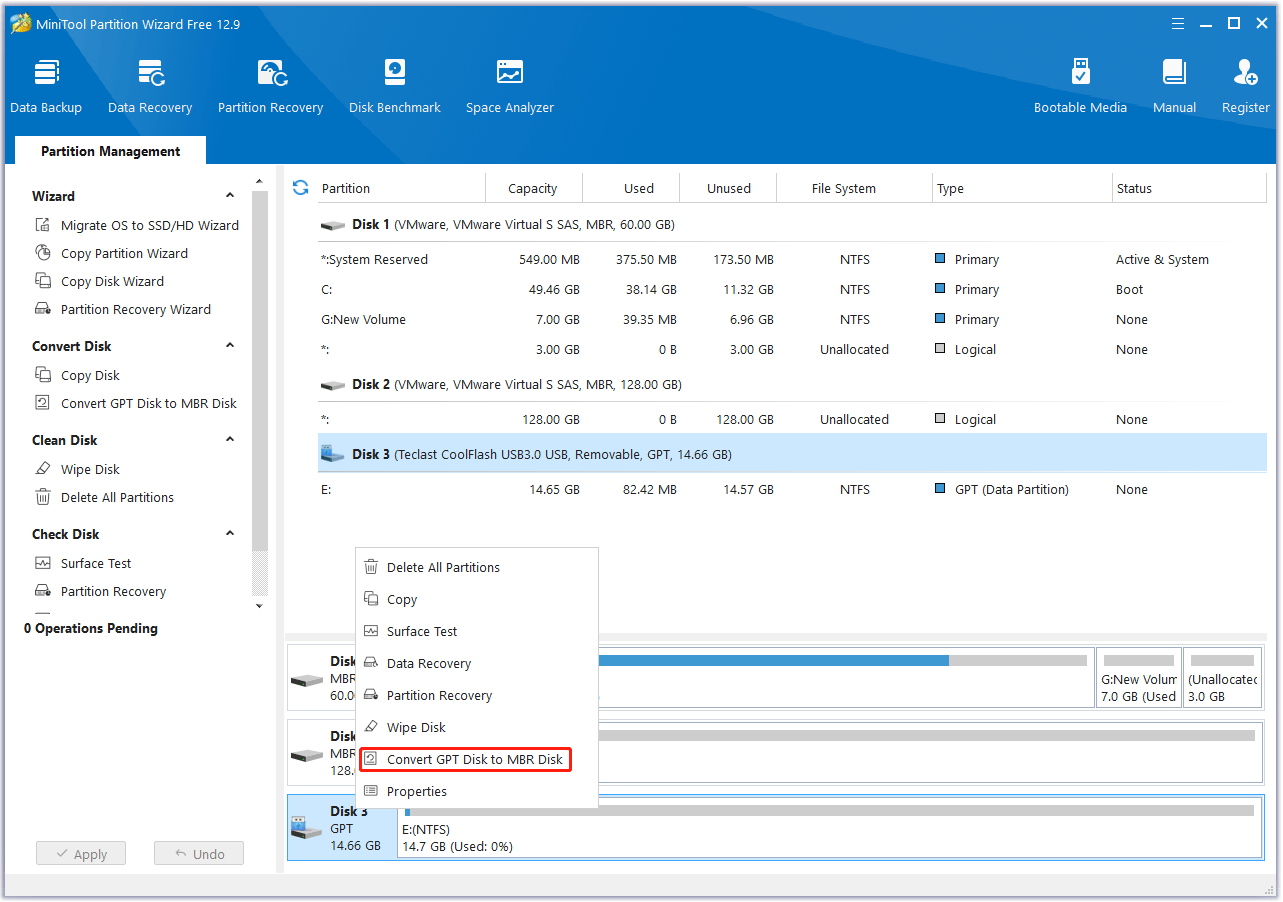
Task: Click Partition Recovery Wizard icon in sidebar
Action: (43, 309)
